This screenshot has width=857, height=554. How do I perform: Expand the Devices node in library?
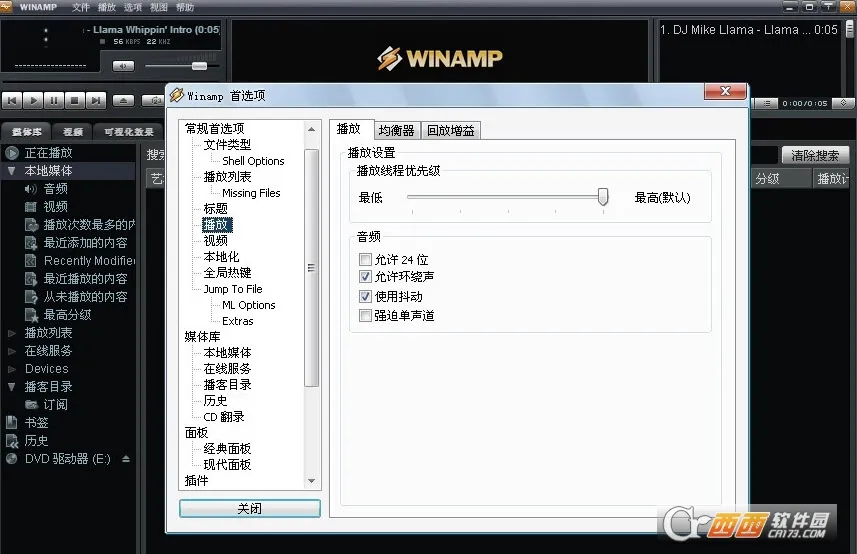(11, 369)
